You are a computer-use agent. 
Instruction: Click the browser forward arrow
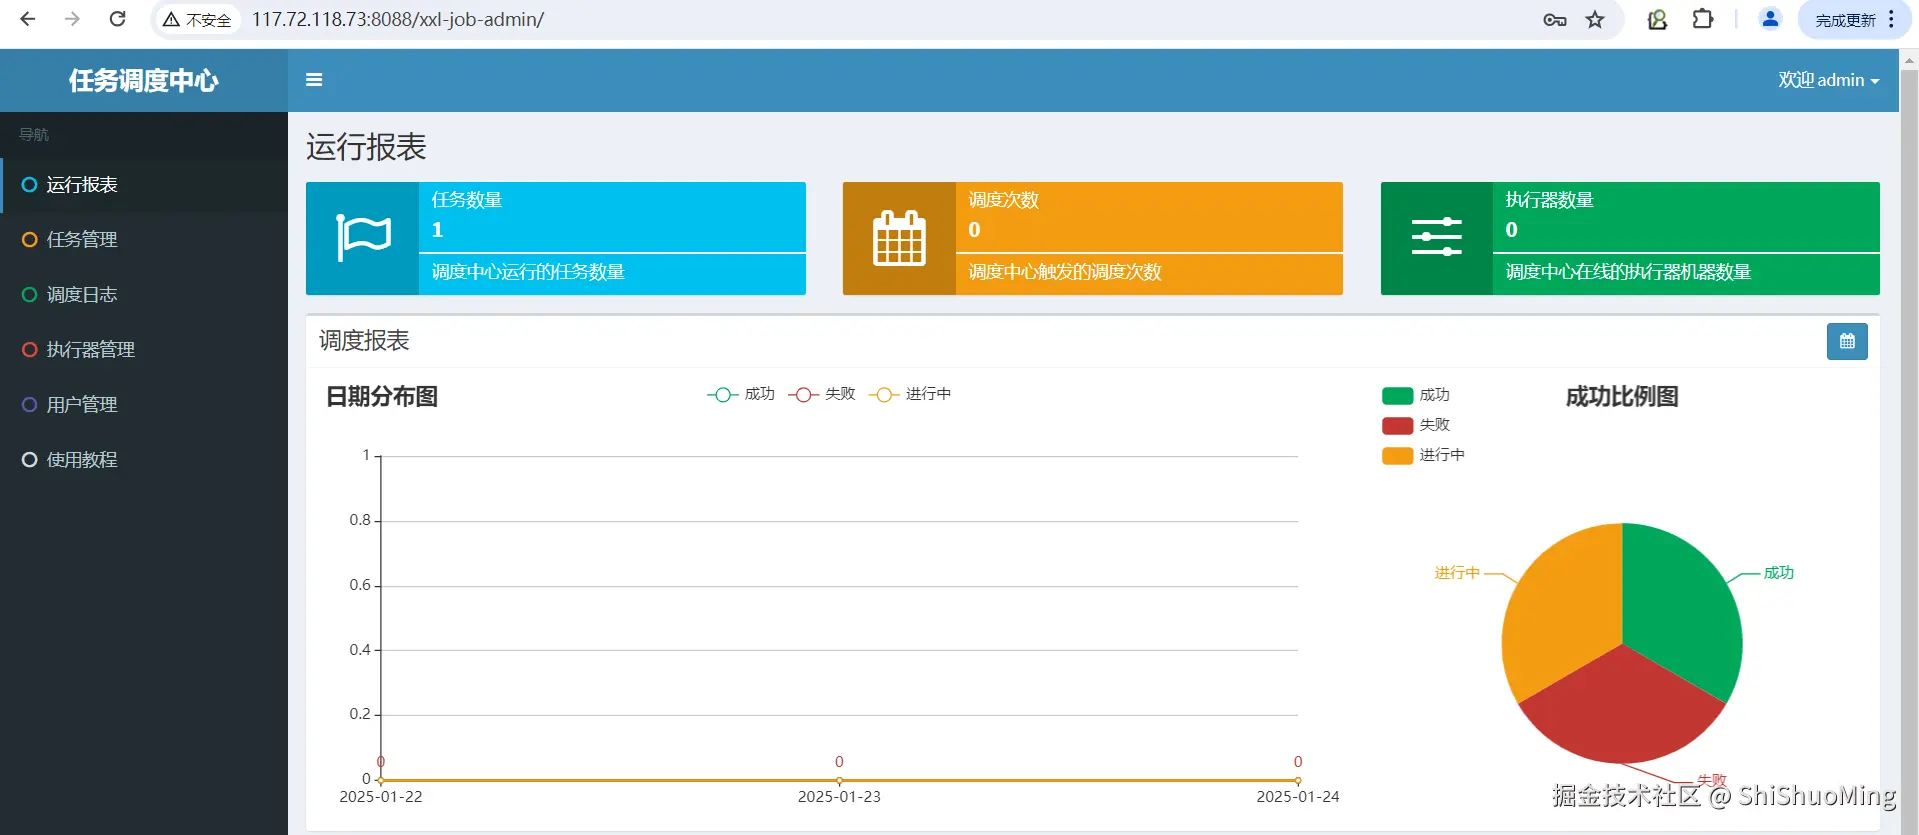coord(72,19)
